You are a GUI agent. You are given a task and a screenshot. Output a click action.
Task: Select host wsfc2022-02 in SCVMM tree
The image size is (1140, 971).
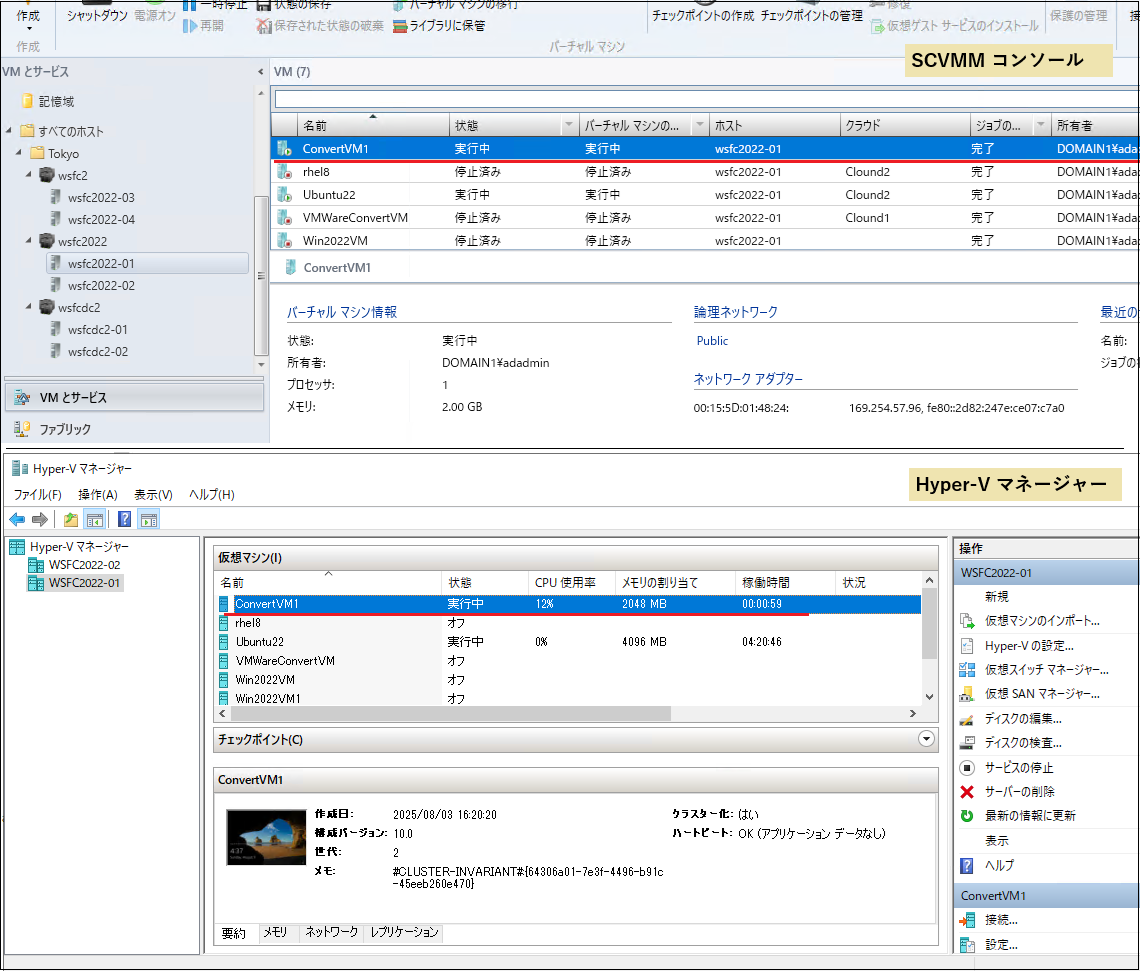(101, 286)
